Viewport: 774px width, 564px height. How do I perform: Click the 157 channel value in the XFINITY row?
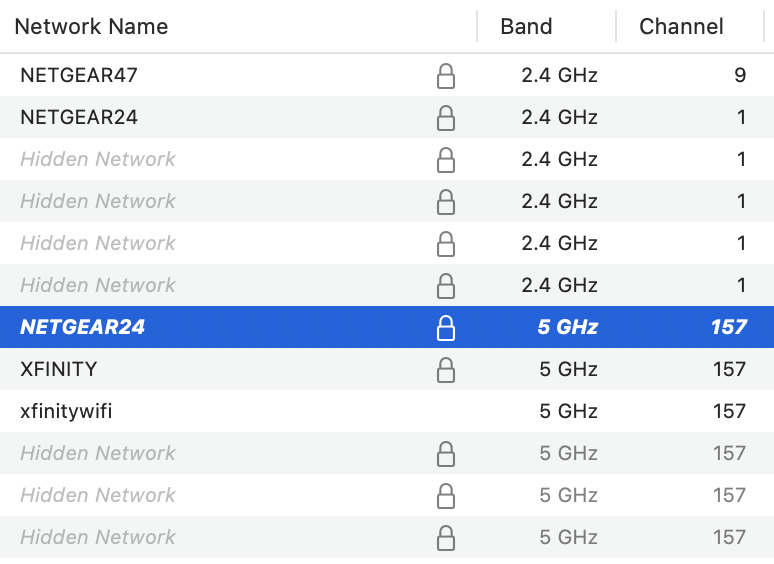(729, 369)
